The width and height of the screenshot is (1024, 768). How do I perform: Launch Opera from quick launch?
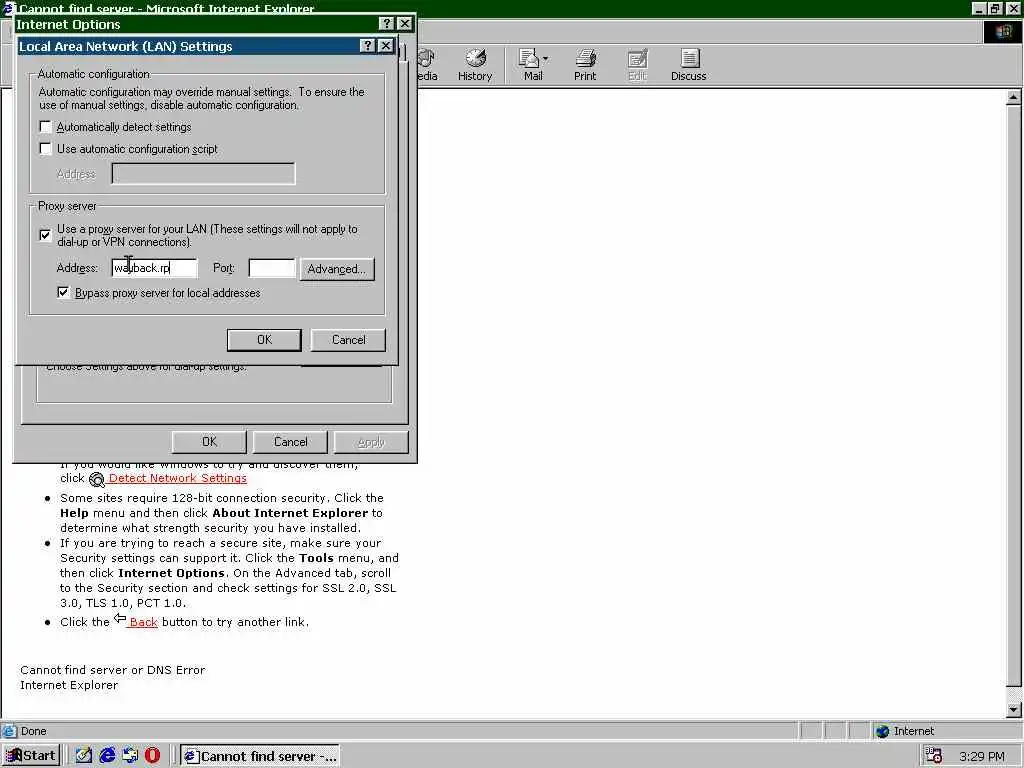coord(153,756)
